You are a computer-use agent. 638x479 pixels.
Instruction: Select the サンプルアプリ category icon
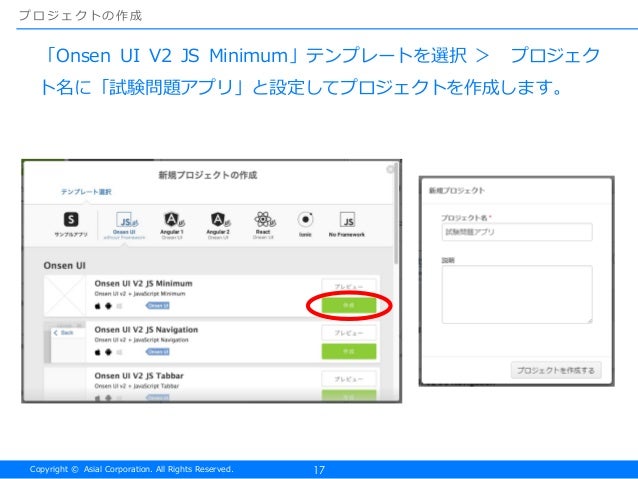[x=71, y=219]
